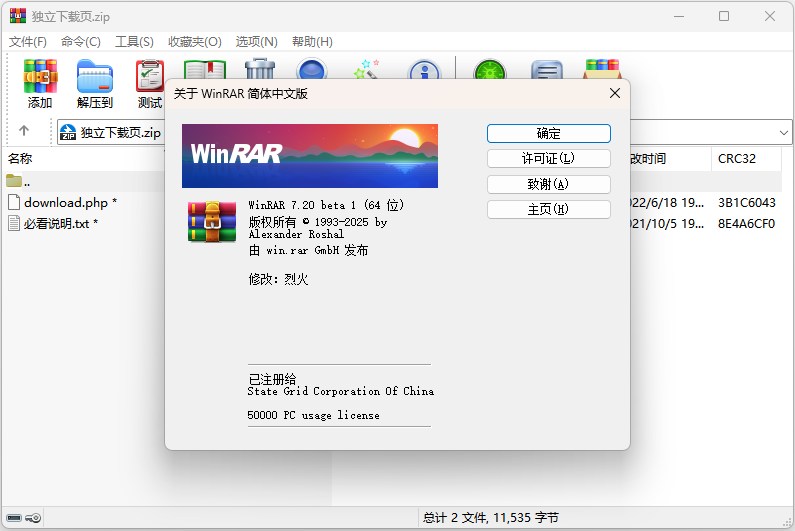Sort by the 修改时间 column header
795x531 pixels.
[x=648, y=159]
